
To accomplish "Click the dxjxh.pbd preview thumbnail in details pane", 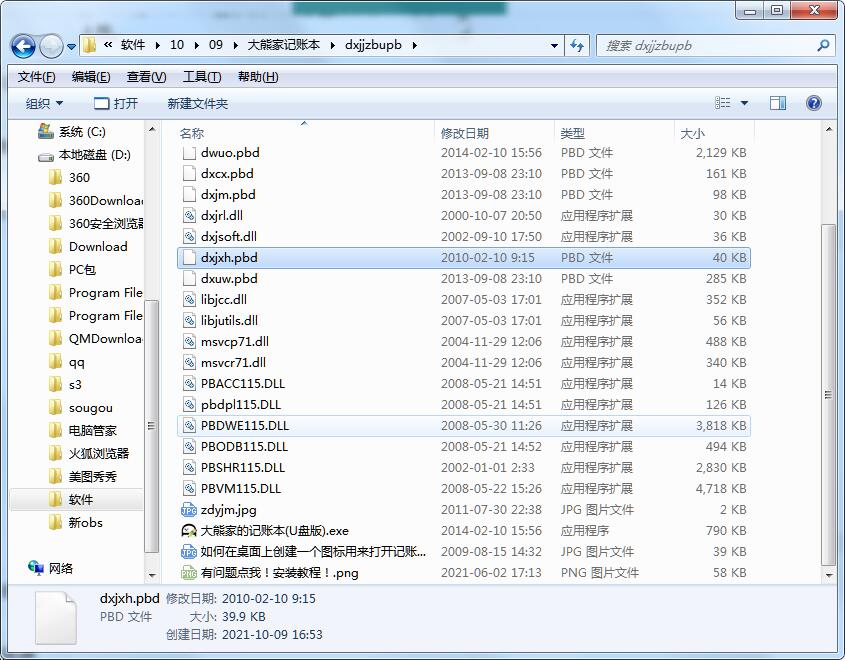I will [56, 619].
